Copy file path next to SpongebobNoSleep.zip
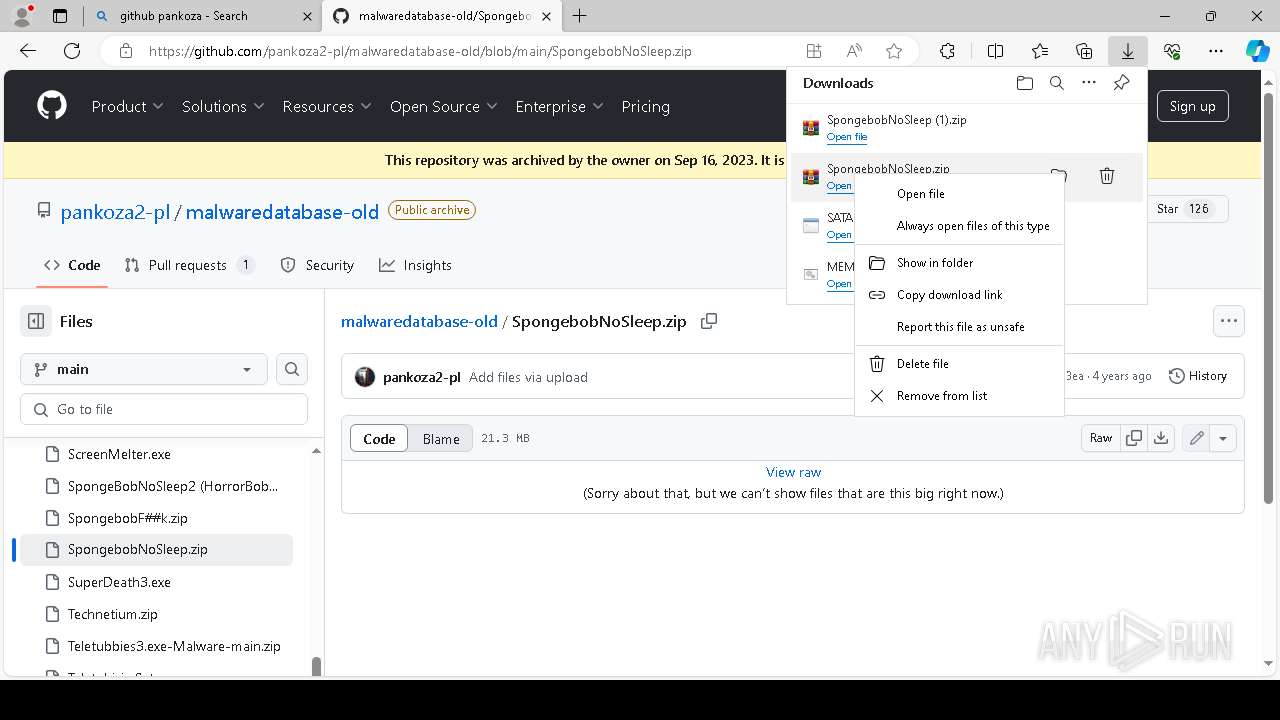1280x720 pixels. 709,321
